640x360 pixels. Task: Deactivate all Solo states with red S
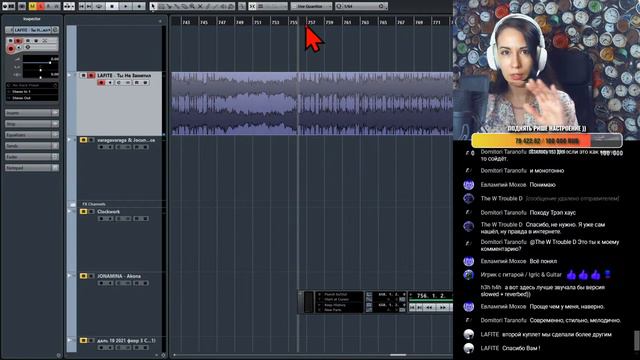point(40,6)
